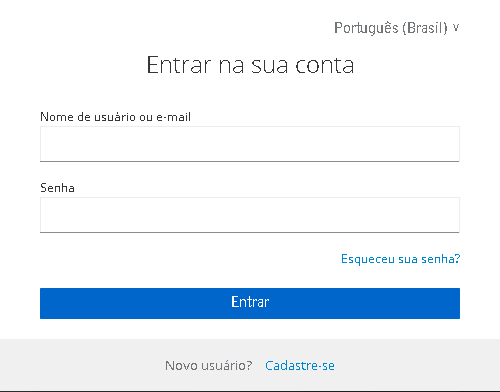Click the underline beneath the e-mail input
Screen dimensions: 500x392
click(x=250, y=161)
